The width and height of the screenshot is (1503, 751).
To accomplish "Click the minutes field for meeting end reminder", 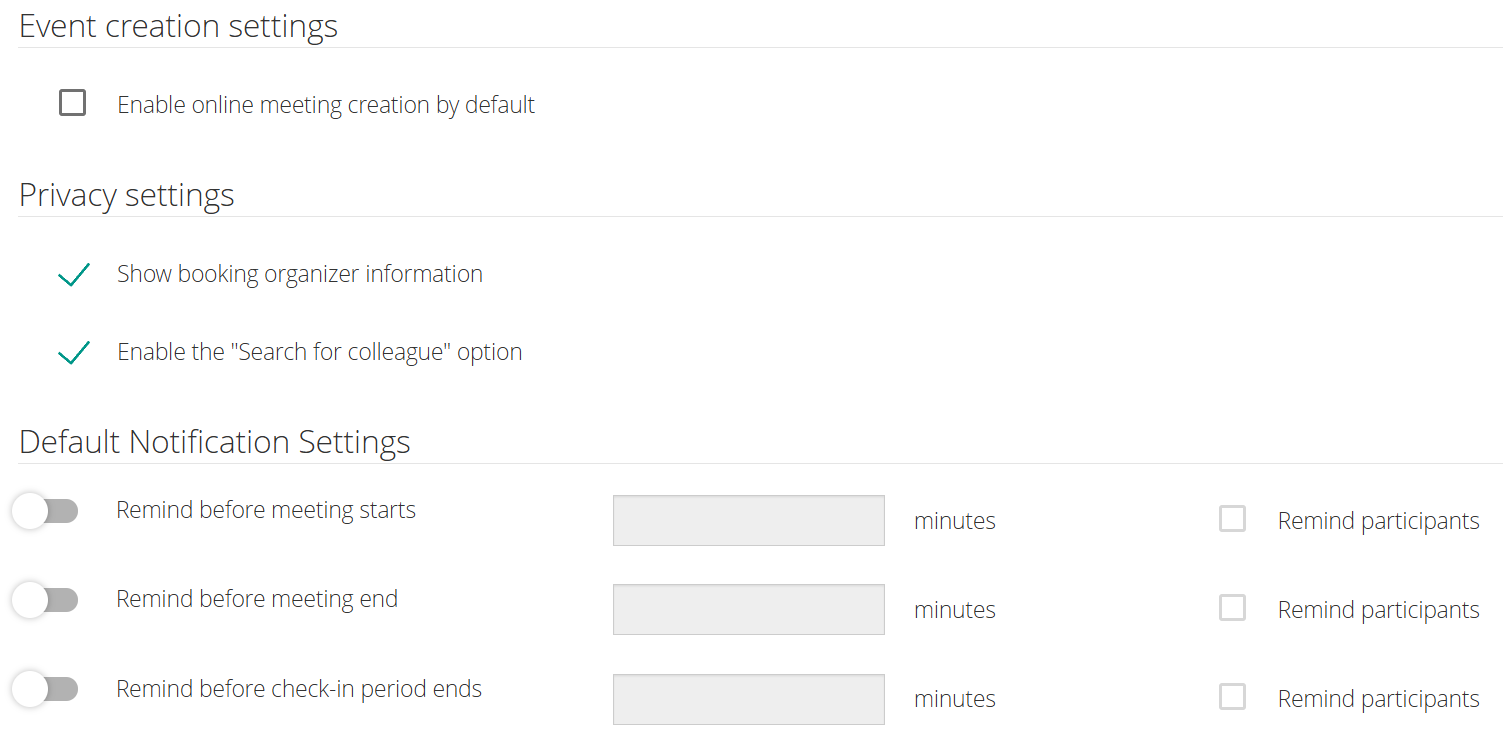I will [748, 609].
